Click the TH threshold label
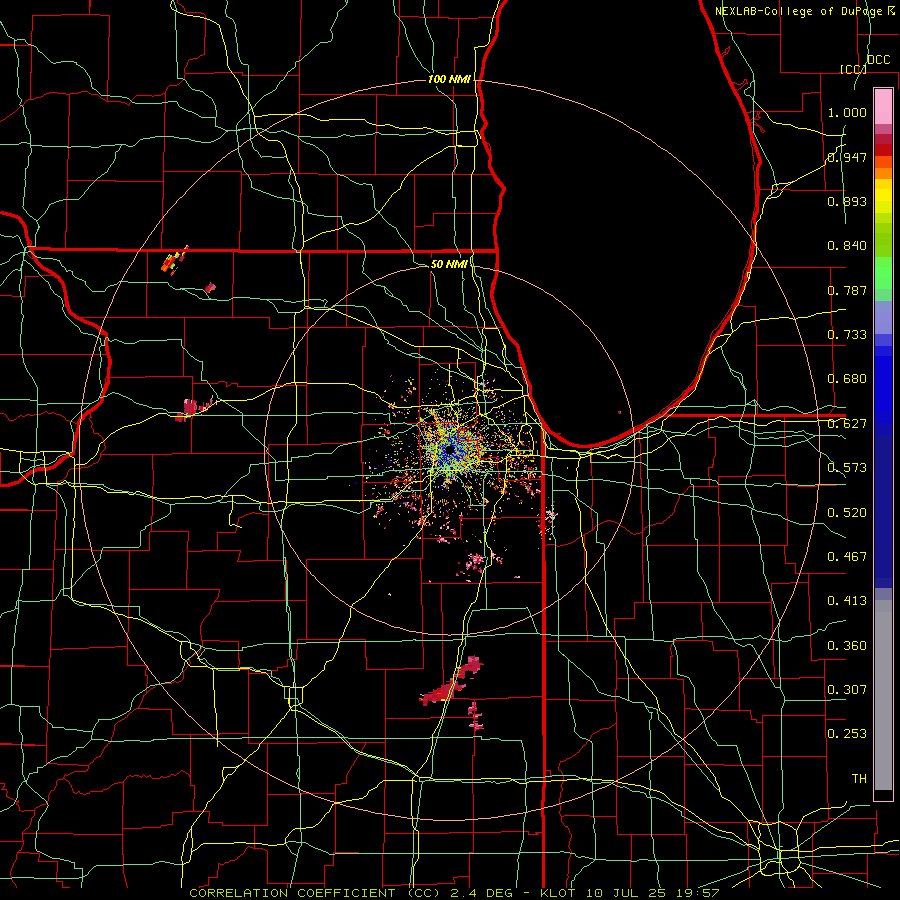Screen dimensions: 900x900 coord(859,779)
